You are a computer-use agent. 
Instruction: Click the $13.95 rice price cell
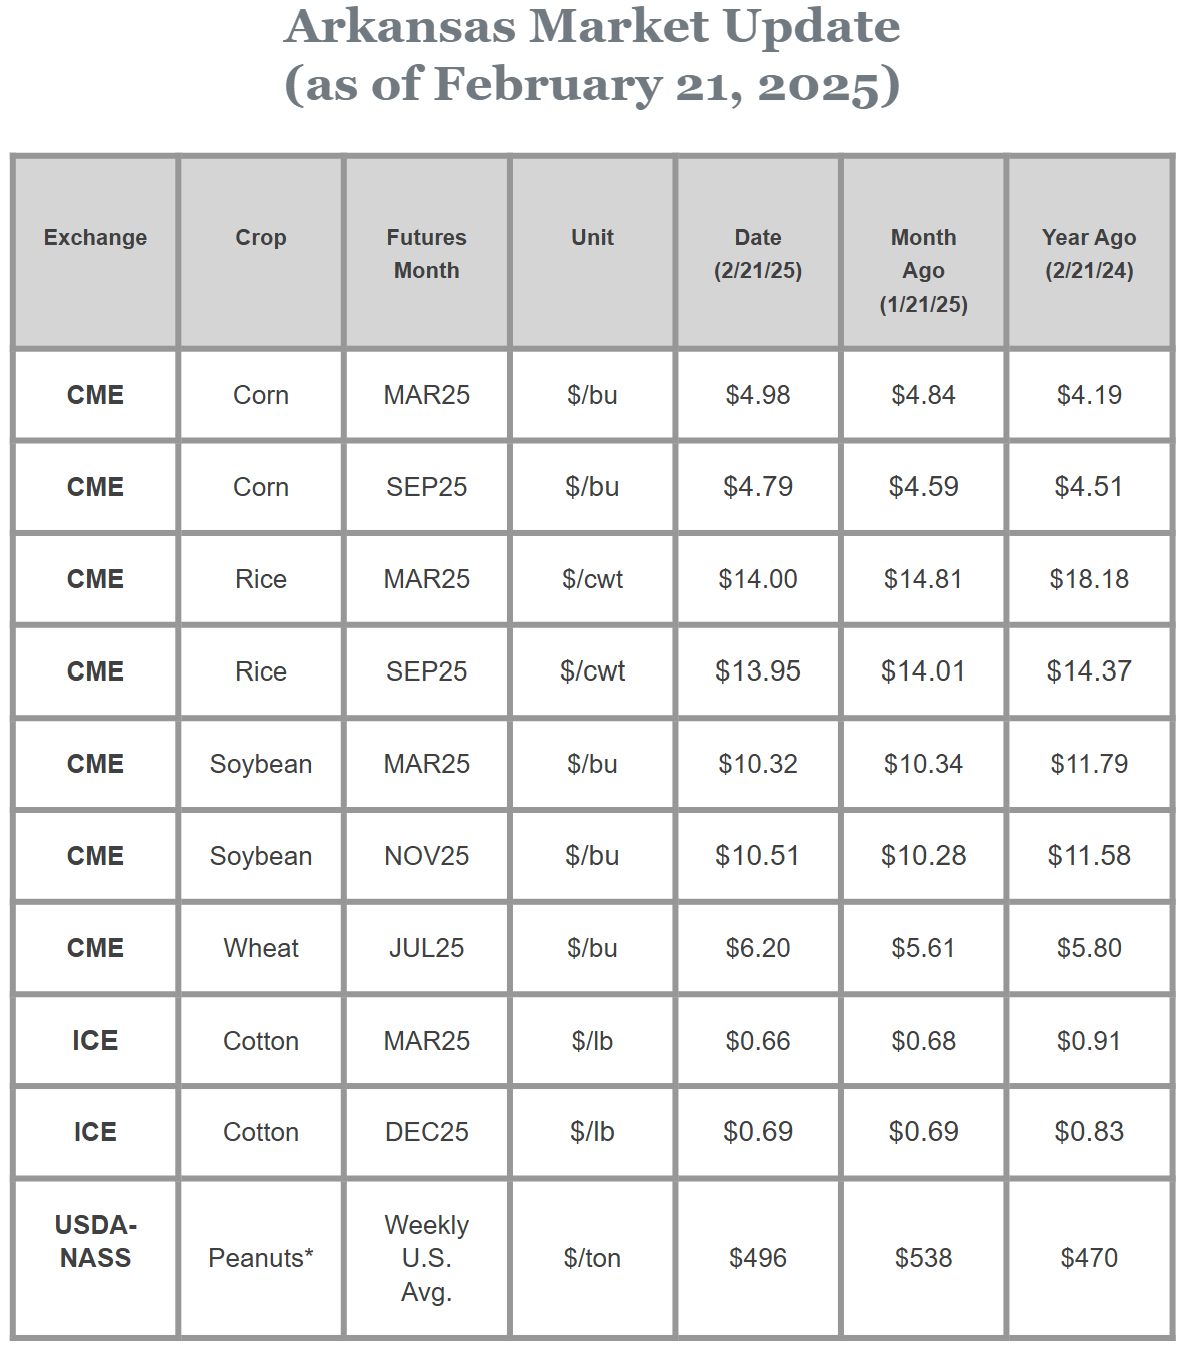[x=758, y=671]
